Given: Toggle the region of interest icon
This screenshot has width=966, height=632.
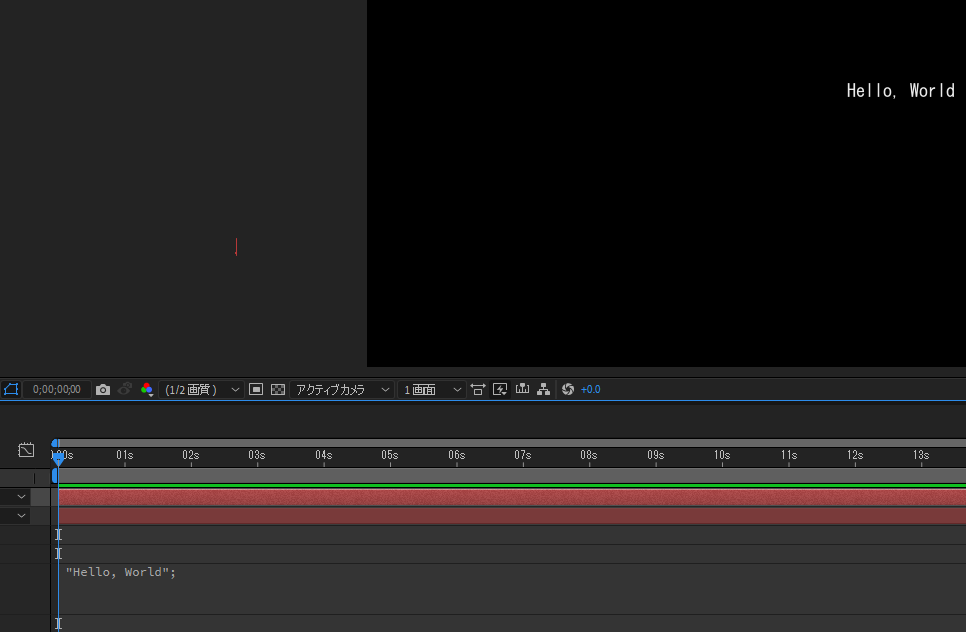Looking at the screenshot, I should 256,389.
